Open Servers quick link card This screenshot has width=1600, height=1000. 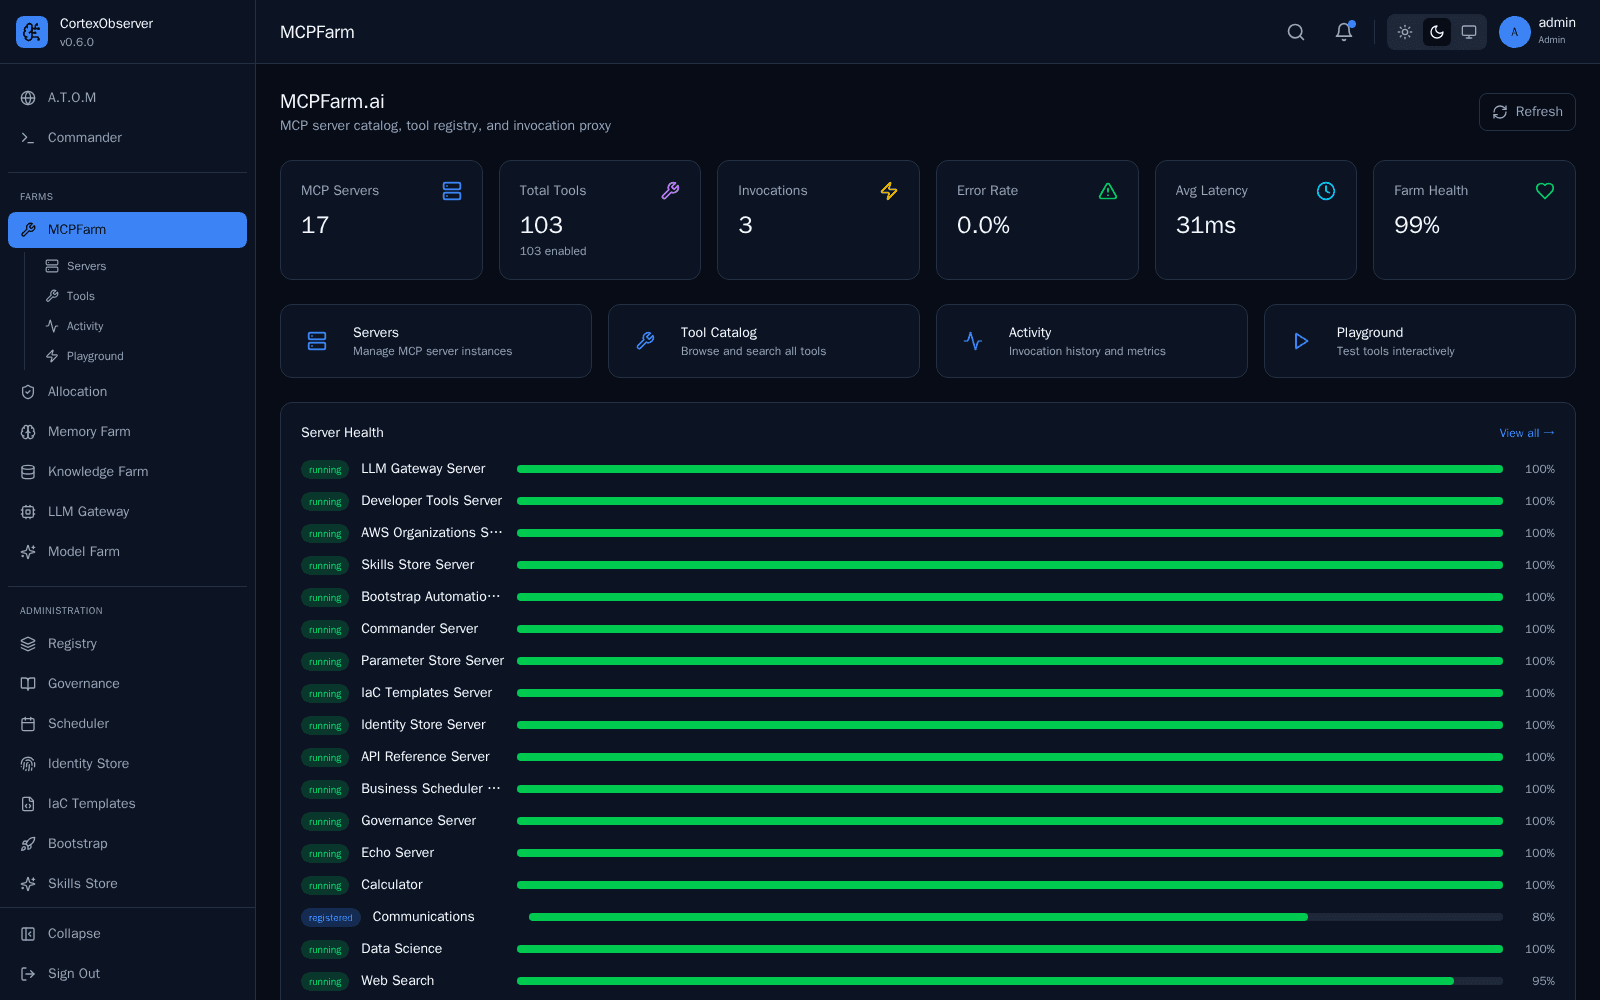436,341
